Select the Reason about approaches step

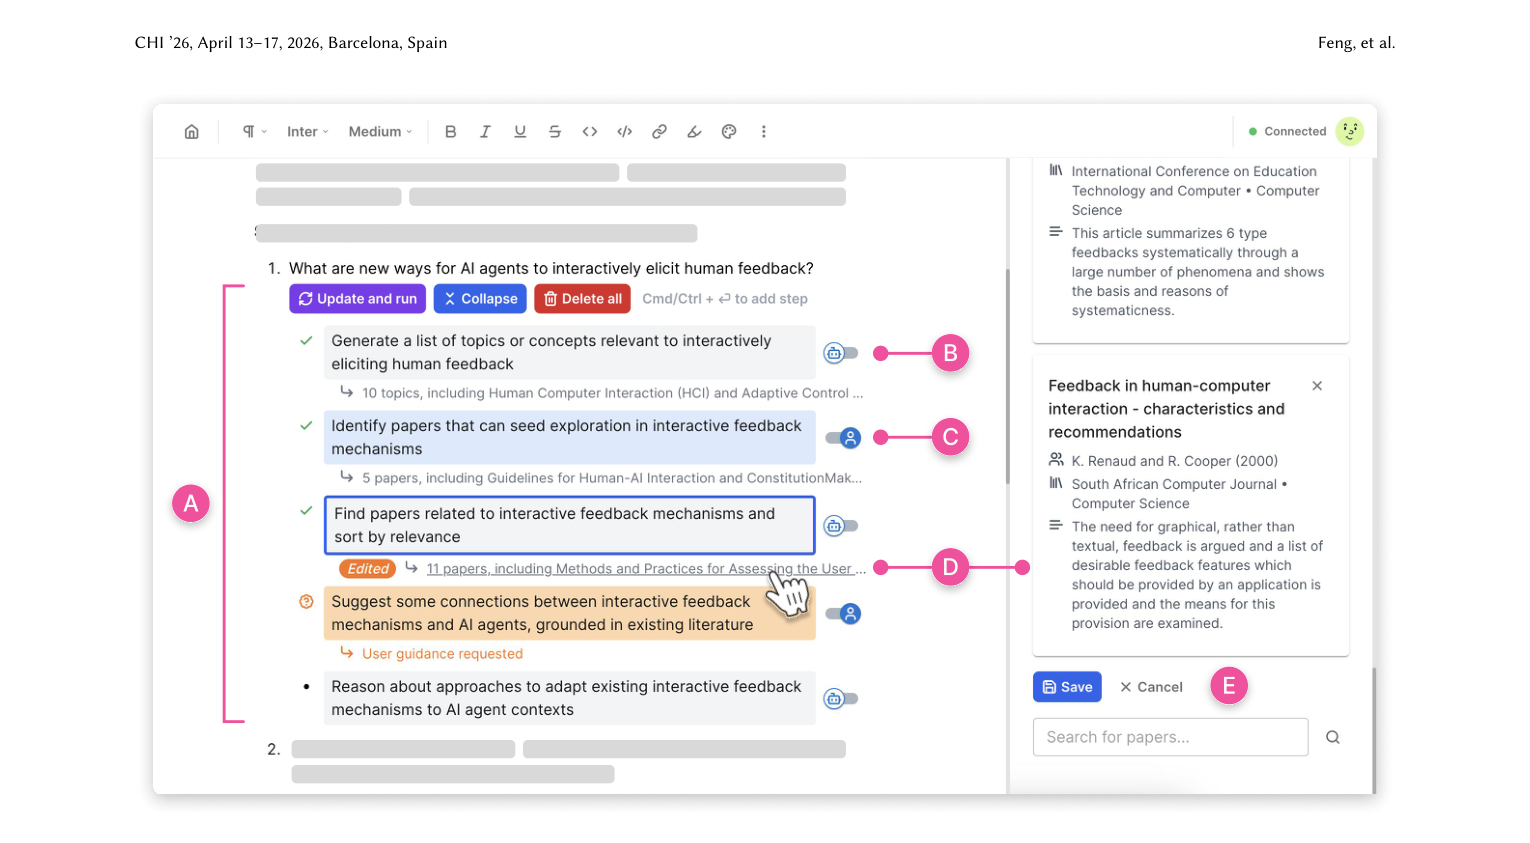[x=570, y=698]
